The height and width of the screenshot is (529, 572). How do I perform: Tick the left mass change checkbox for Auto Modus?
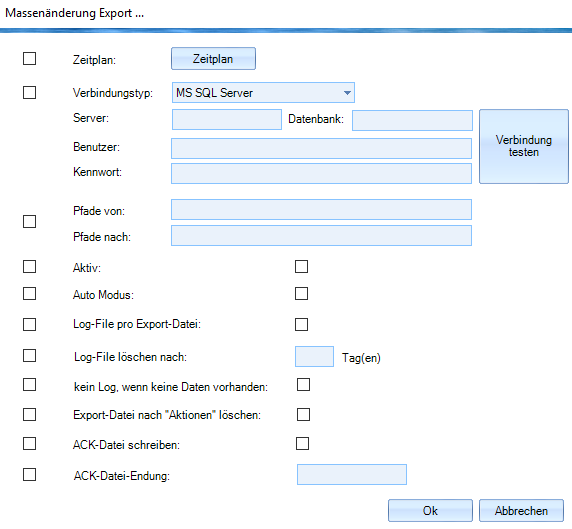coord(30,293)
